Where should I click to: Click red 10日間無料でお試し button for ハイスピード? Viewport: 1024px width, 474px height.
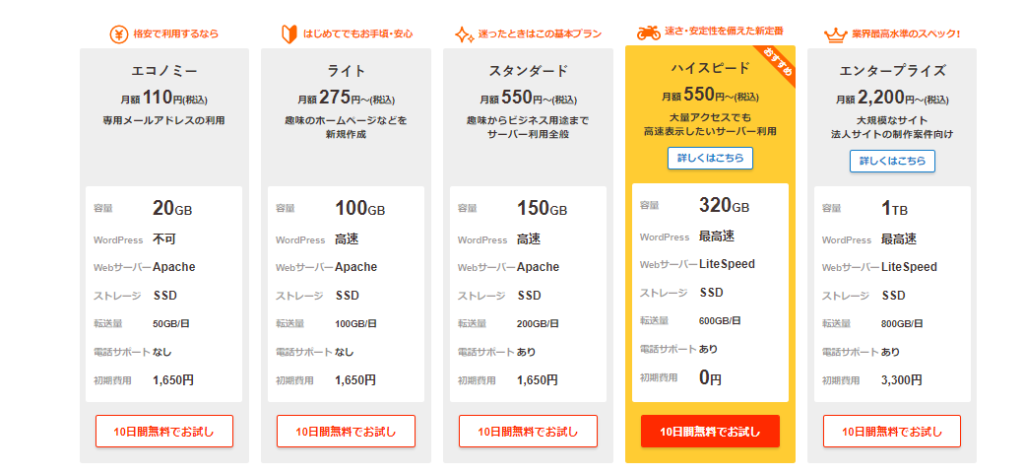point(710,431)
